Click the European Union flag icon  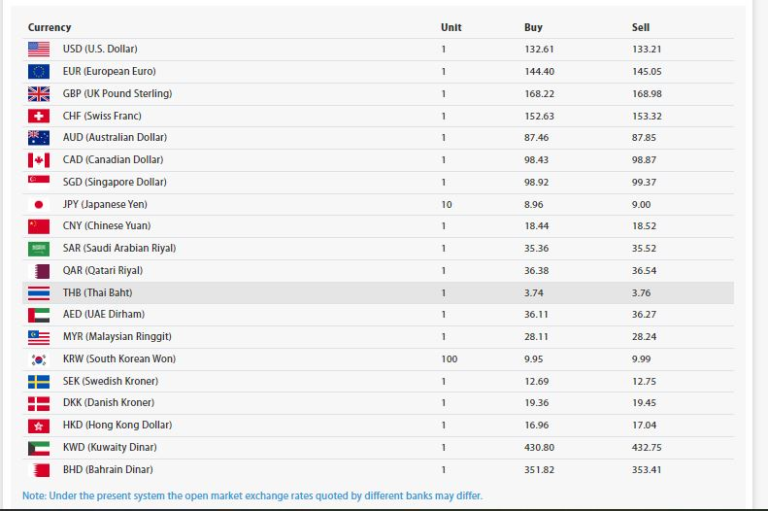click(x=39, y=71)
